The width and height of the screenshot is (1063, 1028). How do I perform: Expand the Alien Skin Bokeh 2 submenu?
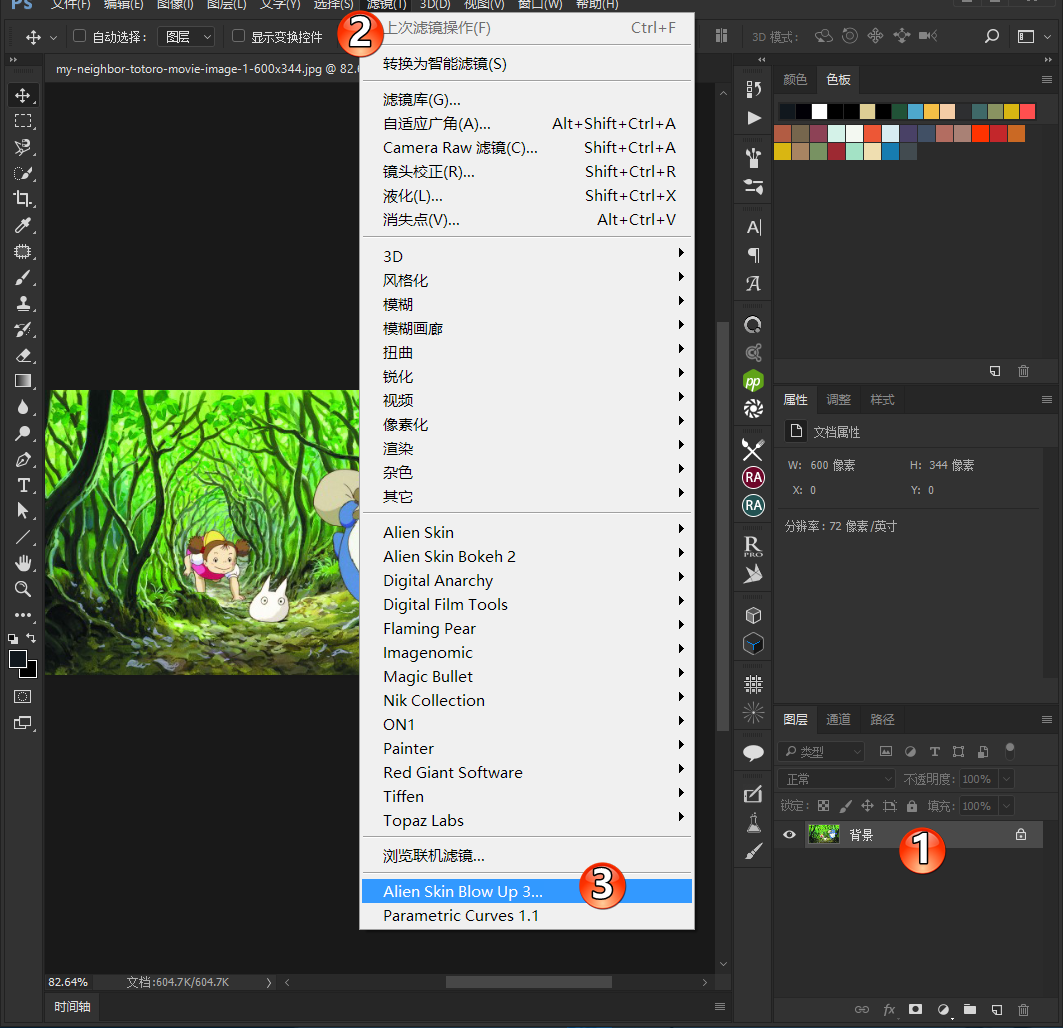[527, 557]
